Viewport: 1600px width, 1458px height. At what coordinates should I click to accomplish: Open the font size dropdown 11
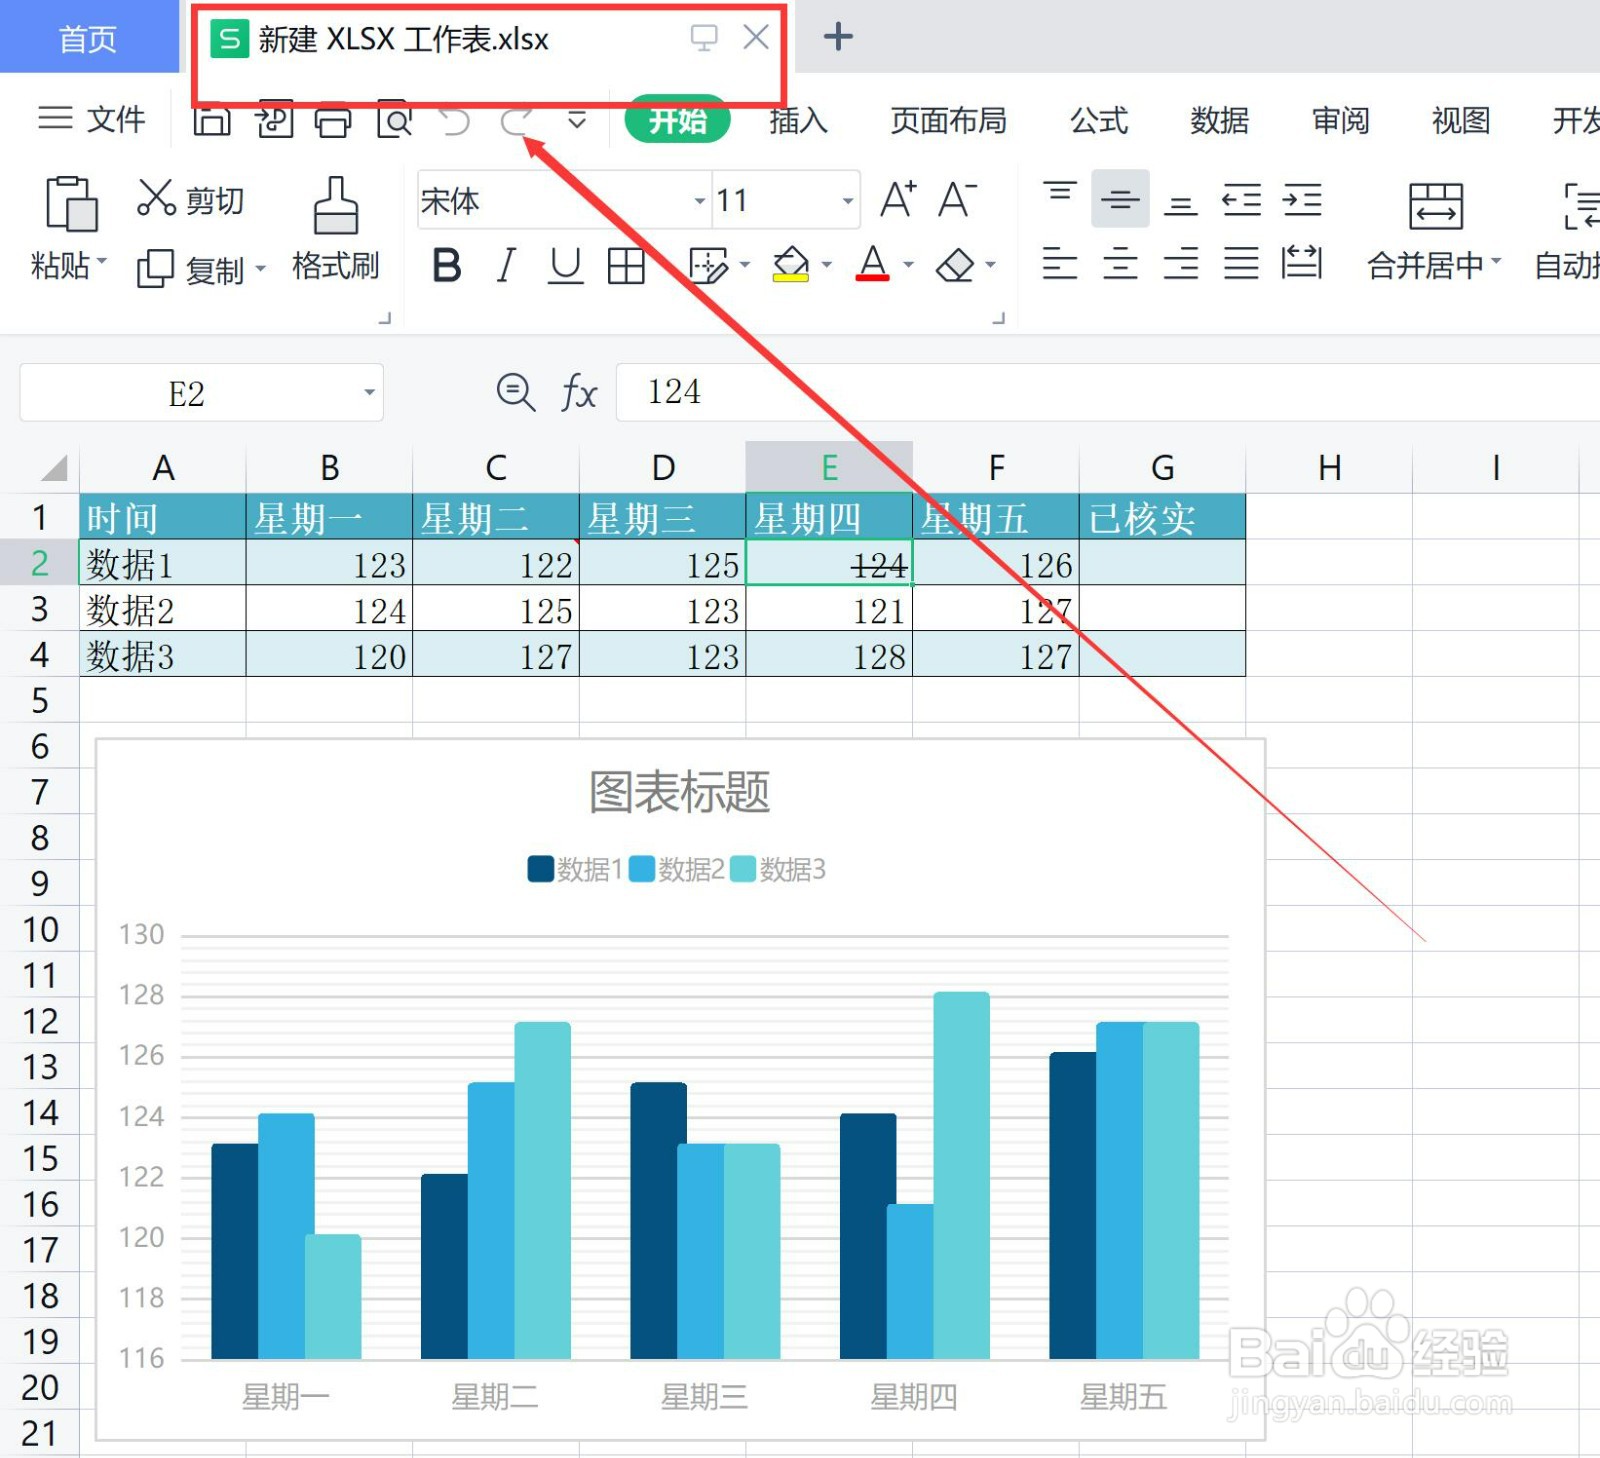point(848,201)
